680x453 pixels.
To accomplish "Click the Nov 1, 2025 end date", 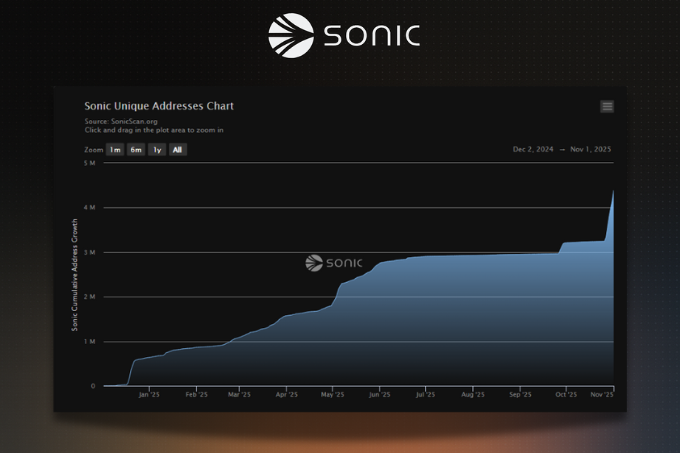I will click(590, 149).
